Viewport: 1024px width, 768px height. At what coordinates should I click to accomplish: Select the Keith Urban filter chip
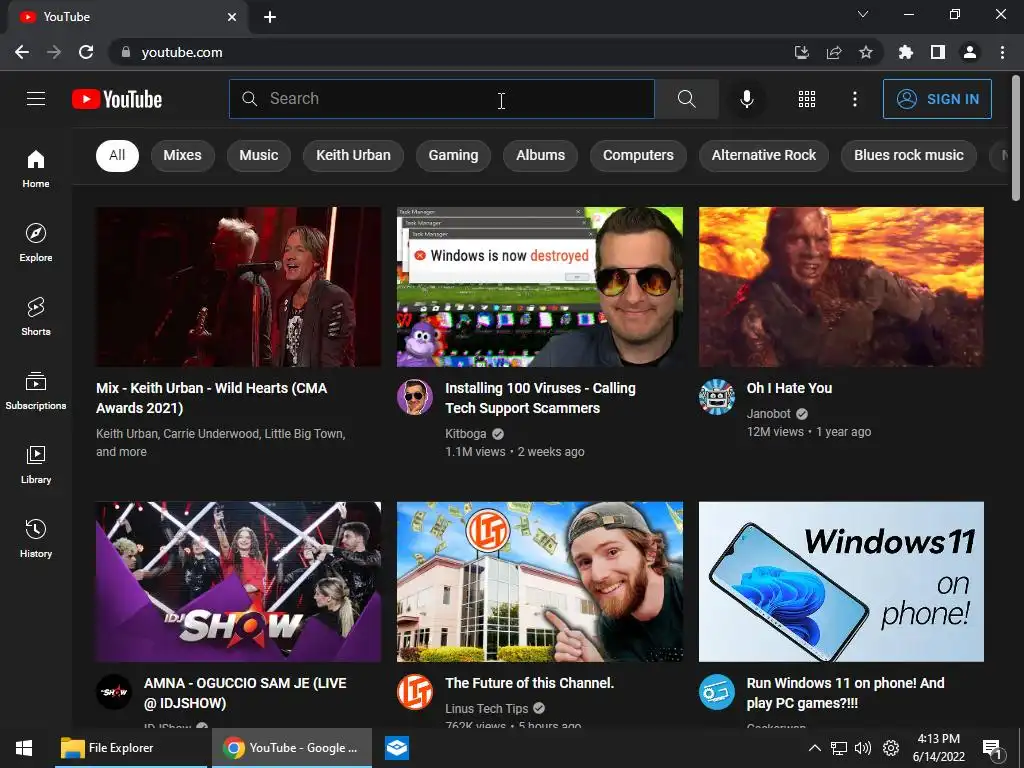(x=353, y=155)
